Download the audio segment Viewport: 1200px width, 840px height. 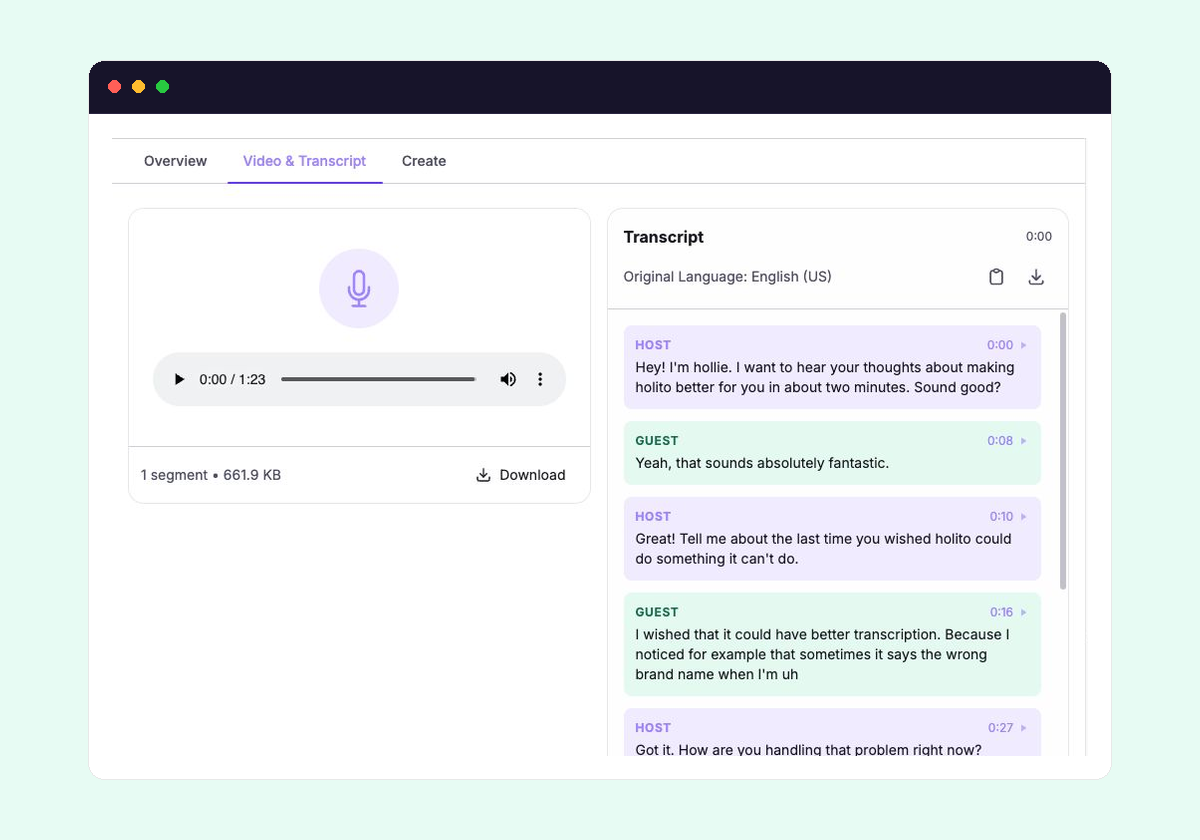pos(521,475)
